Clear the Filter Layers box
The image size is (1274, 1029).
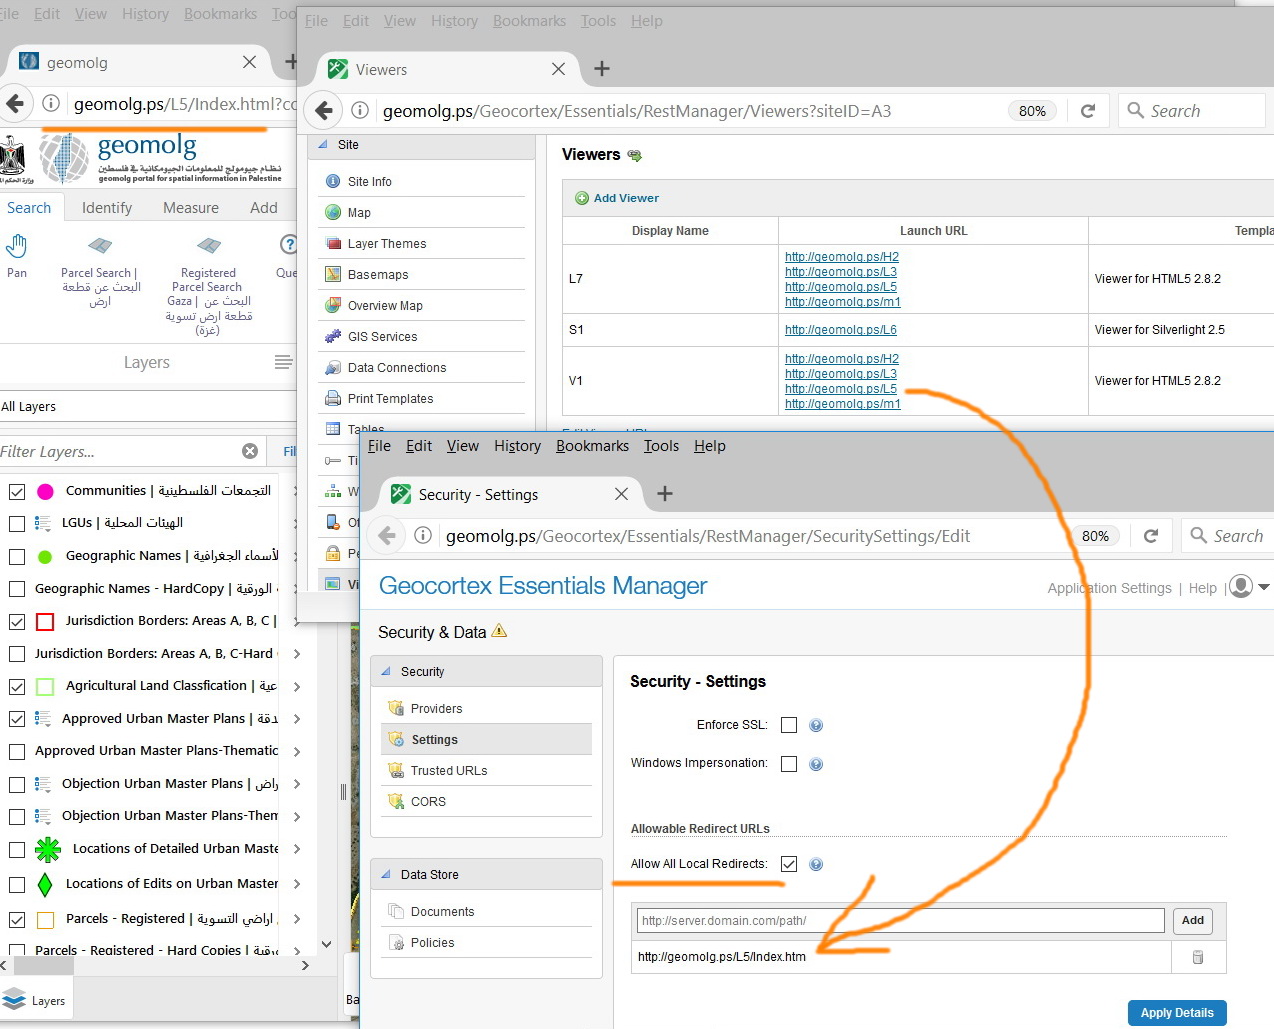pos(250,451)
